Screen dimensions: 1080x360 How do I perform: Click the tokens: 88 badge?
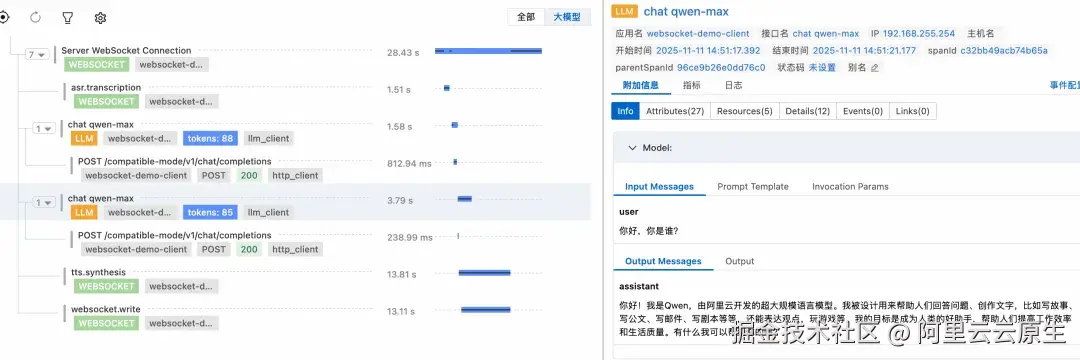[x=210, y=138]
